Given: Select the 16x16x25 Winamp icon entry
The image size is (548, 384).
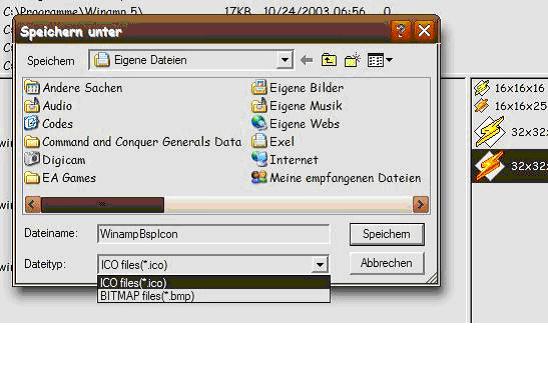Looking at the screenshot, I should point(510,106).
